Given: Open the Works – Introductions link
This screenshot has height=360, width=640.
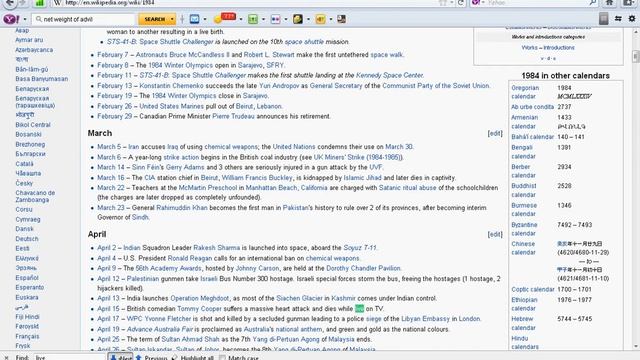Looking at the screenshot, I should coord(548,47).
